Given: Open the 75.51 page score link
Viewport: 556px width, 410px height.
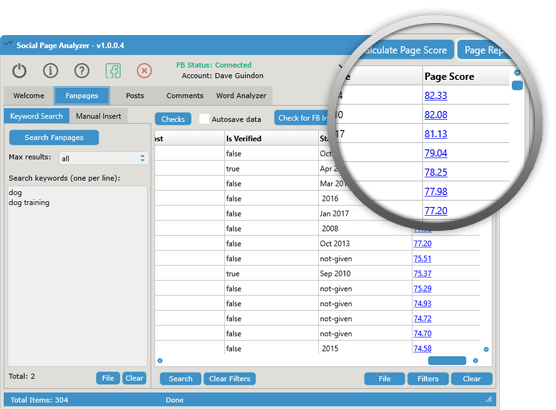Looking at the screenshot, I should (422, 259).
